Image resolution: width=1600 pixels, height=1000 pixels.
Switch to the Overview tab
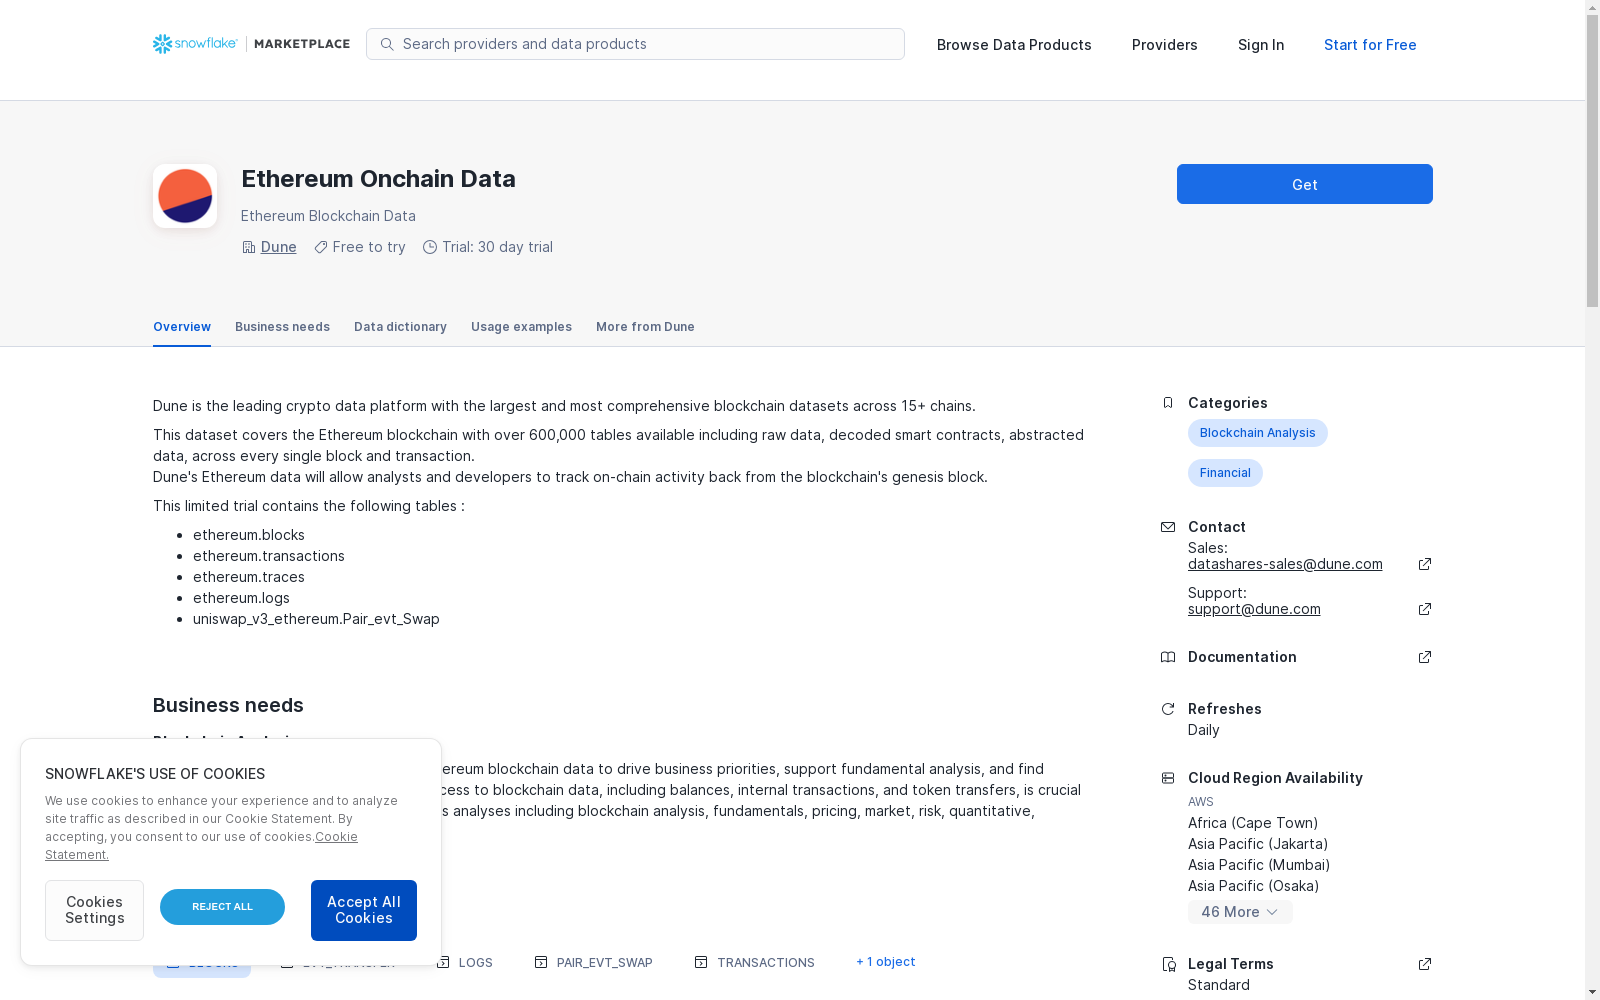pyautogui.click(x=182, y=327)
